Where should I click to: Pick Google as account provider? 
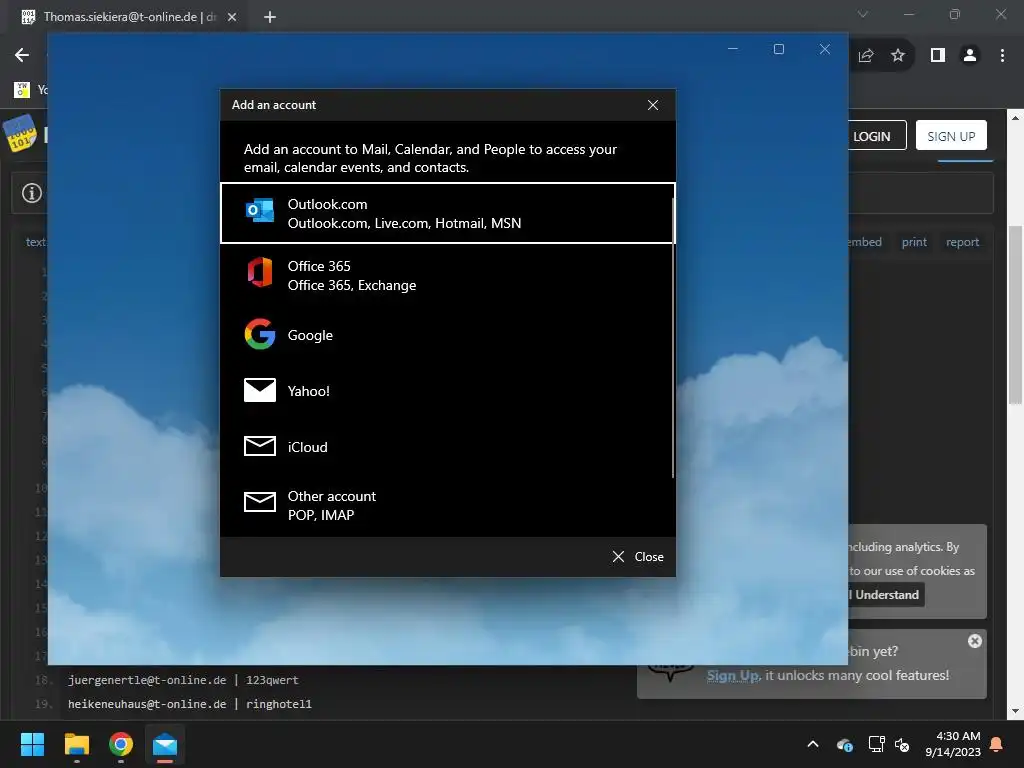tap(447, 335)
